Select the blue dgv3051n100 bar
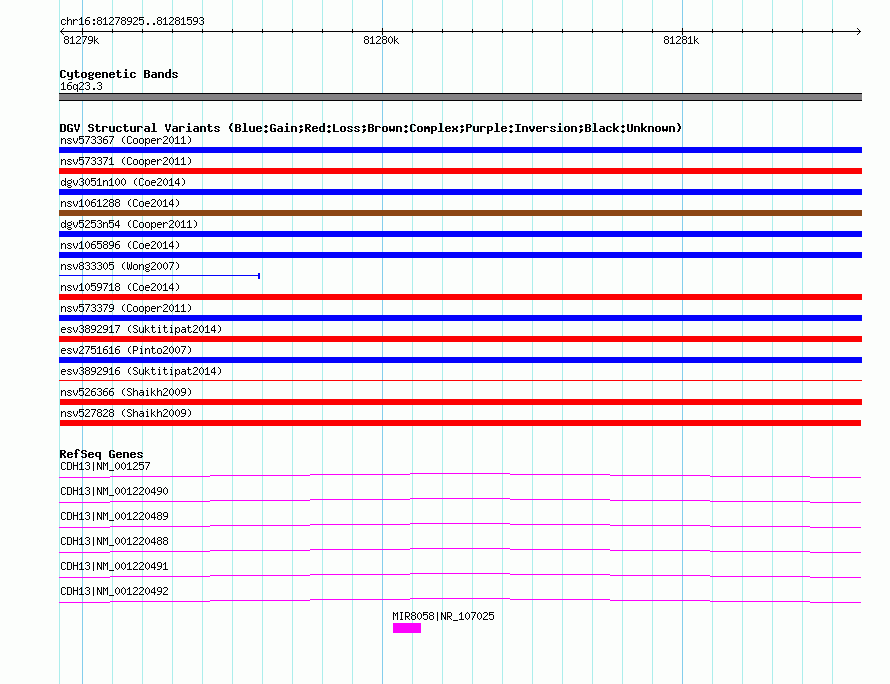 point(460,192)
